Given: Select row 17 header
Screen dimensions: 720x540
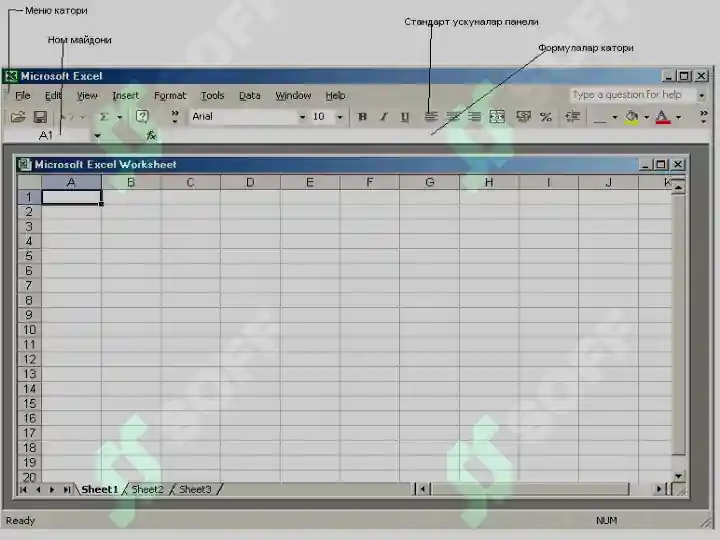Looking at the screenshot, I should pos(29,433).
